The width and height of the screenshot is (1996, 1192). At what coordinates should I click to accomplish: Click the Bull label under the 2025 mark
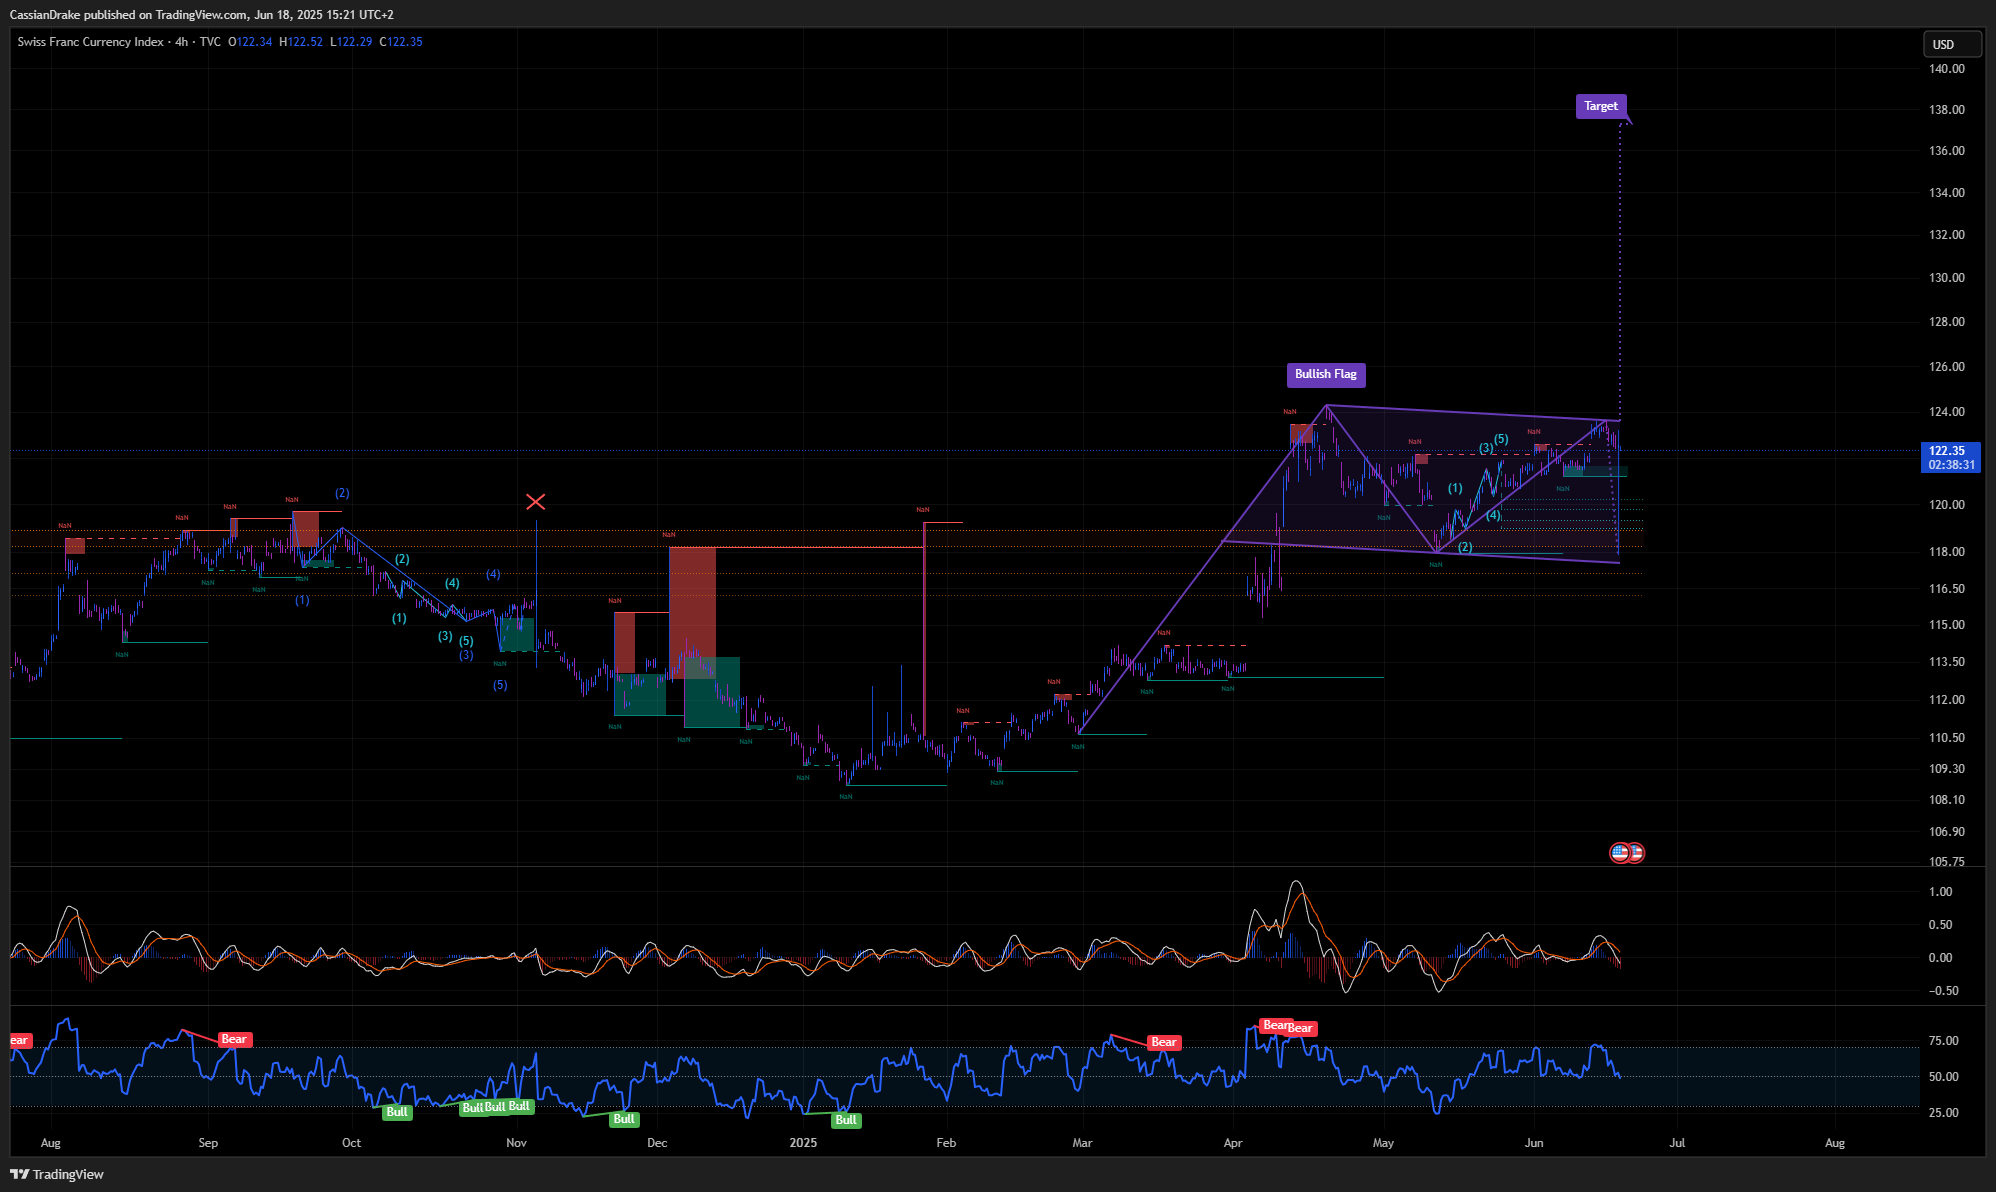coord(846,1120)
